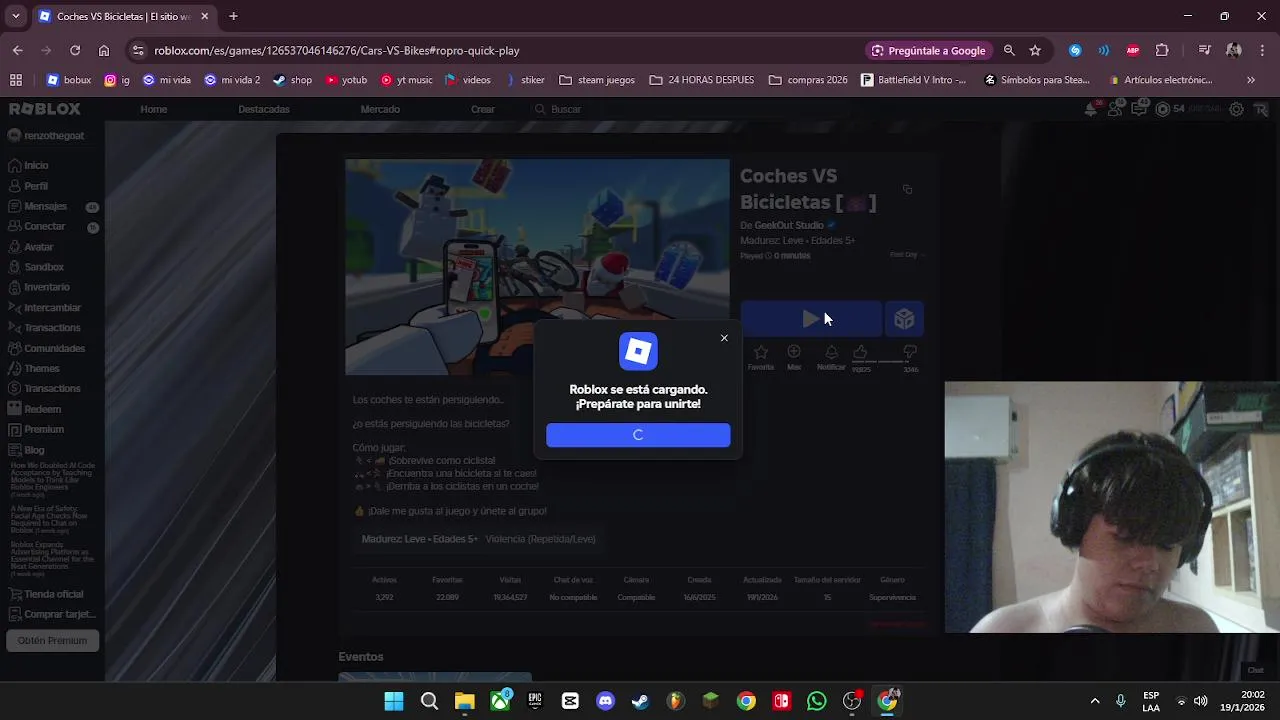The width and height of the screenshot is (1280, 720).
Task: Click the zoom magnifier in address bar
Action: click(1009, 50)
